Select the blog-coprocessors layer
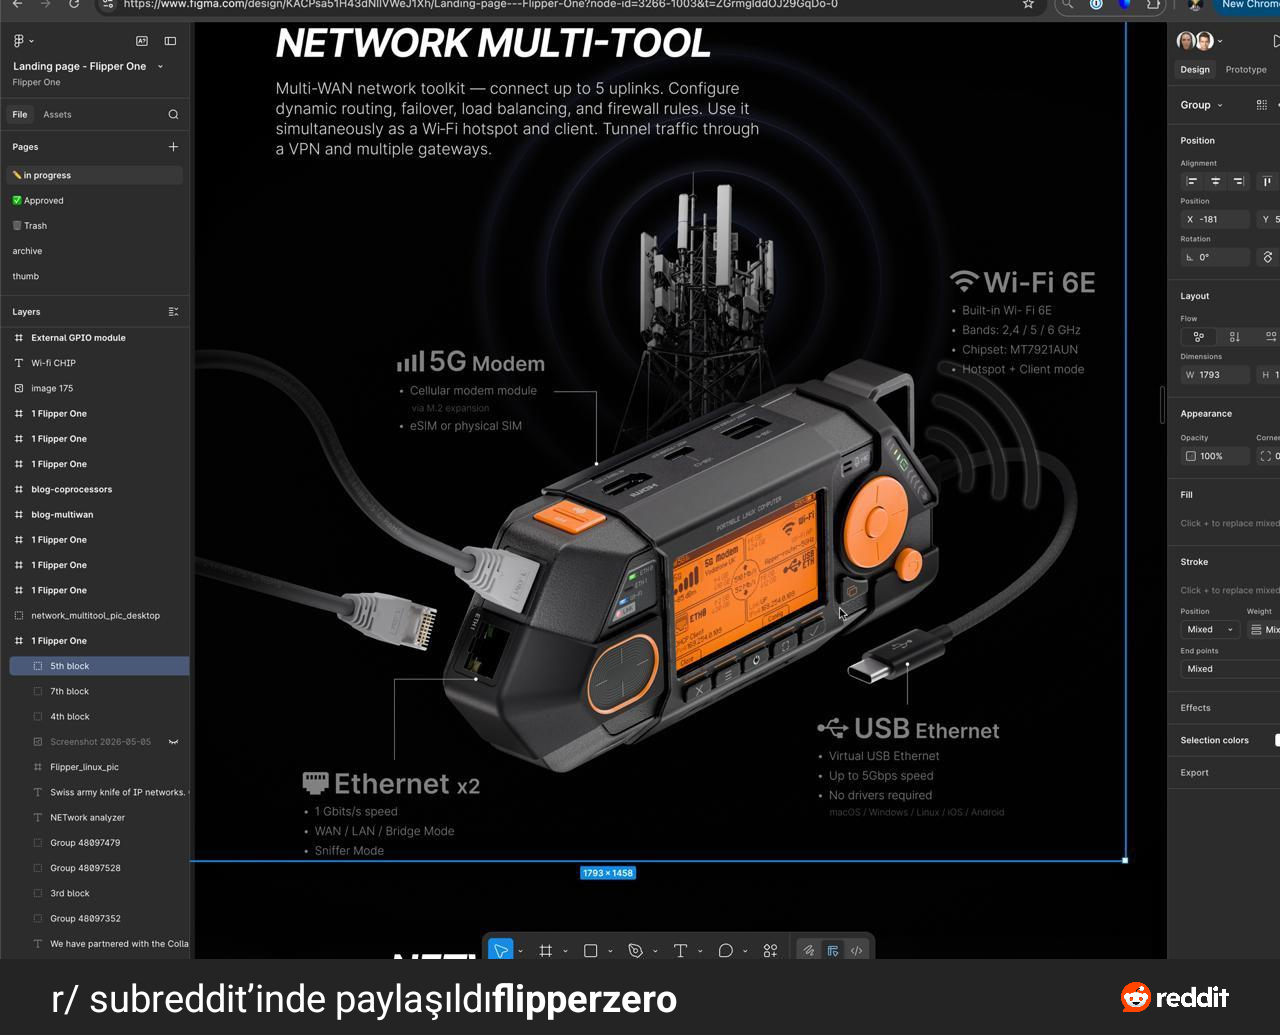The image size is (1280, 1035). [97, 489]
